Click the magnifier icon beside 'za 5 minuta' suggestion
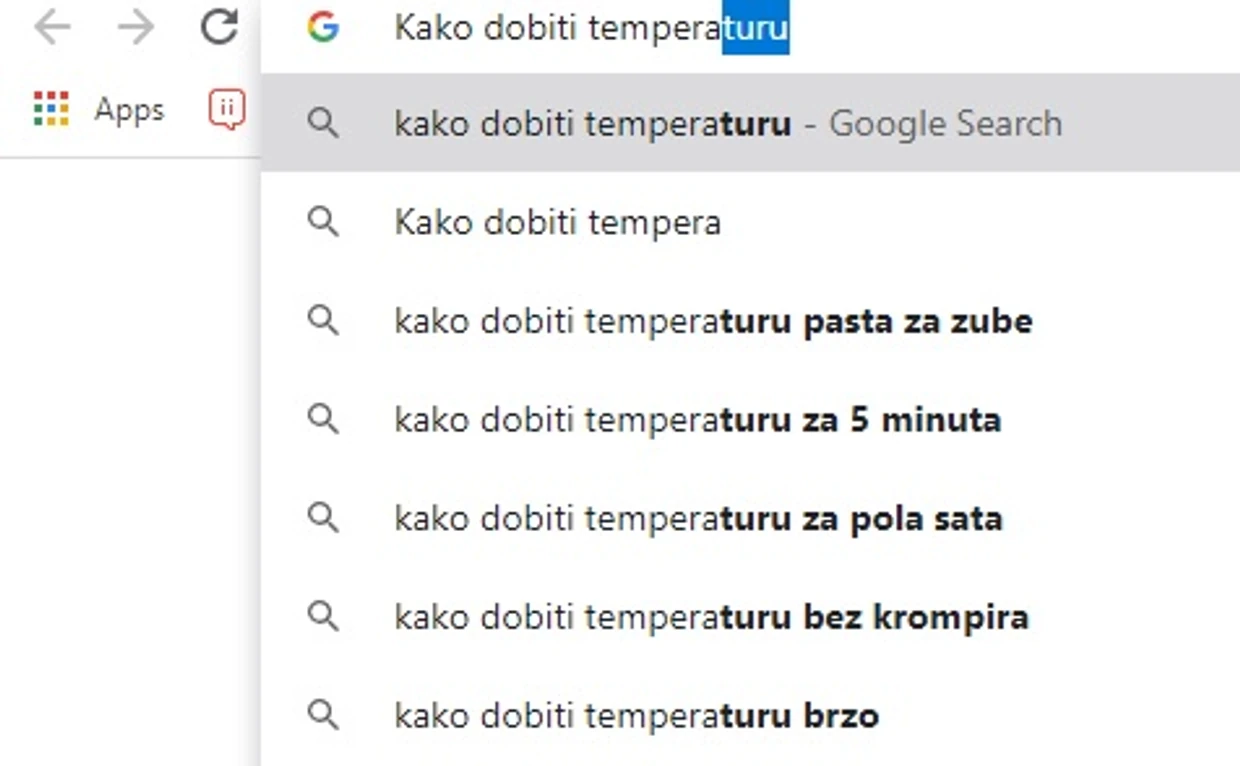1240x766 pixels. click(323, 419)
